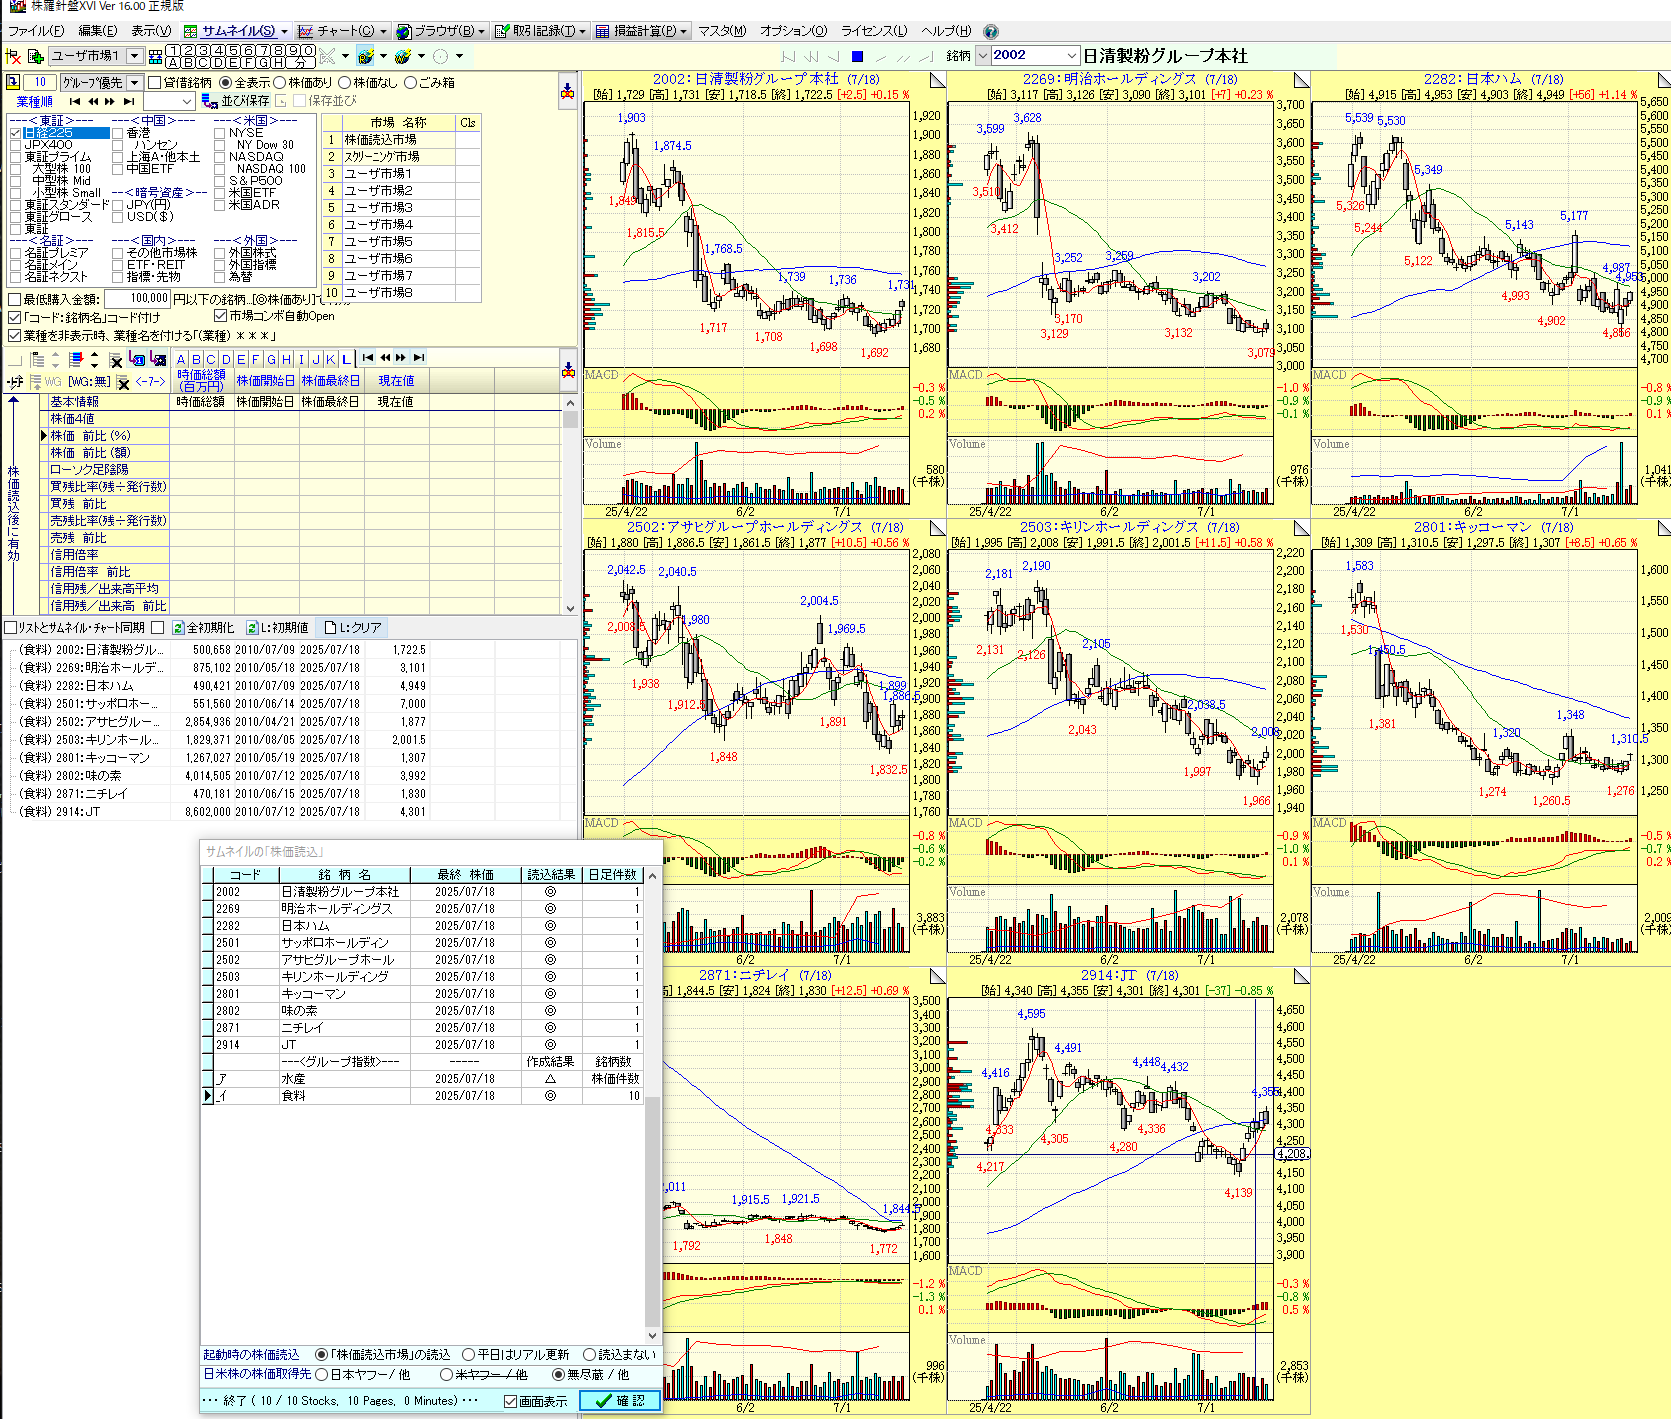Jump to last record with the 業種順 skip-forward arrow
Screen dimensions: 1671x1419
(x=129, y=101)
